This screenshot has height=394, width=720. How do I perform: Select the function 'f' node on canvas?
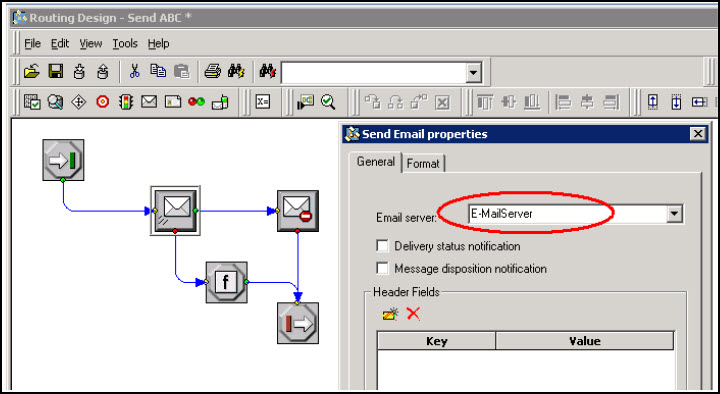[226, 282]
